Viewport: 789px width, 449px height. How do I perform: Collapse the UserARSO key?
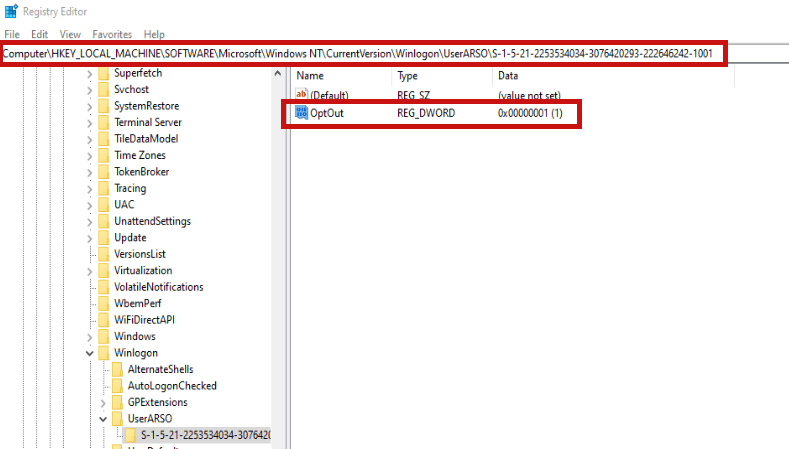click(103, 419)
